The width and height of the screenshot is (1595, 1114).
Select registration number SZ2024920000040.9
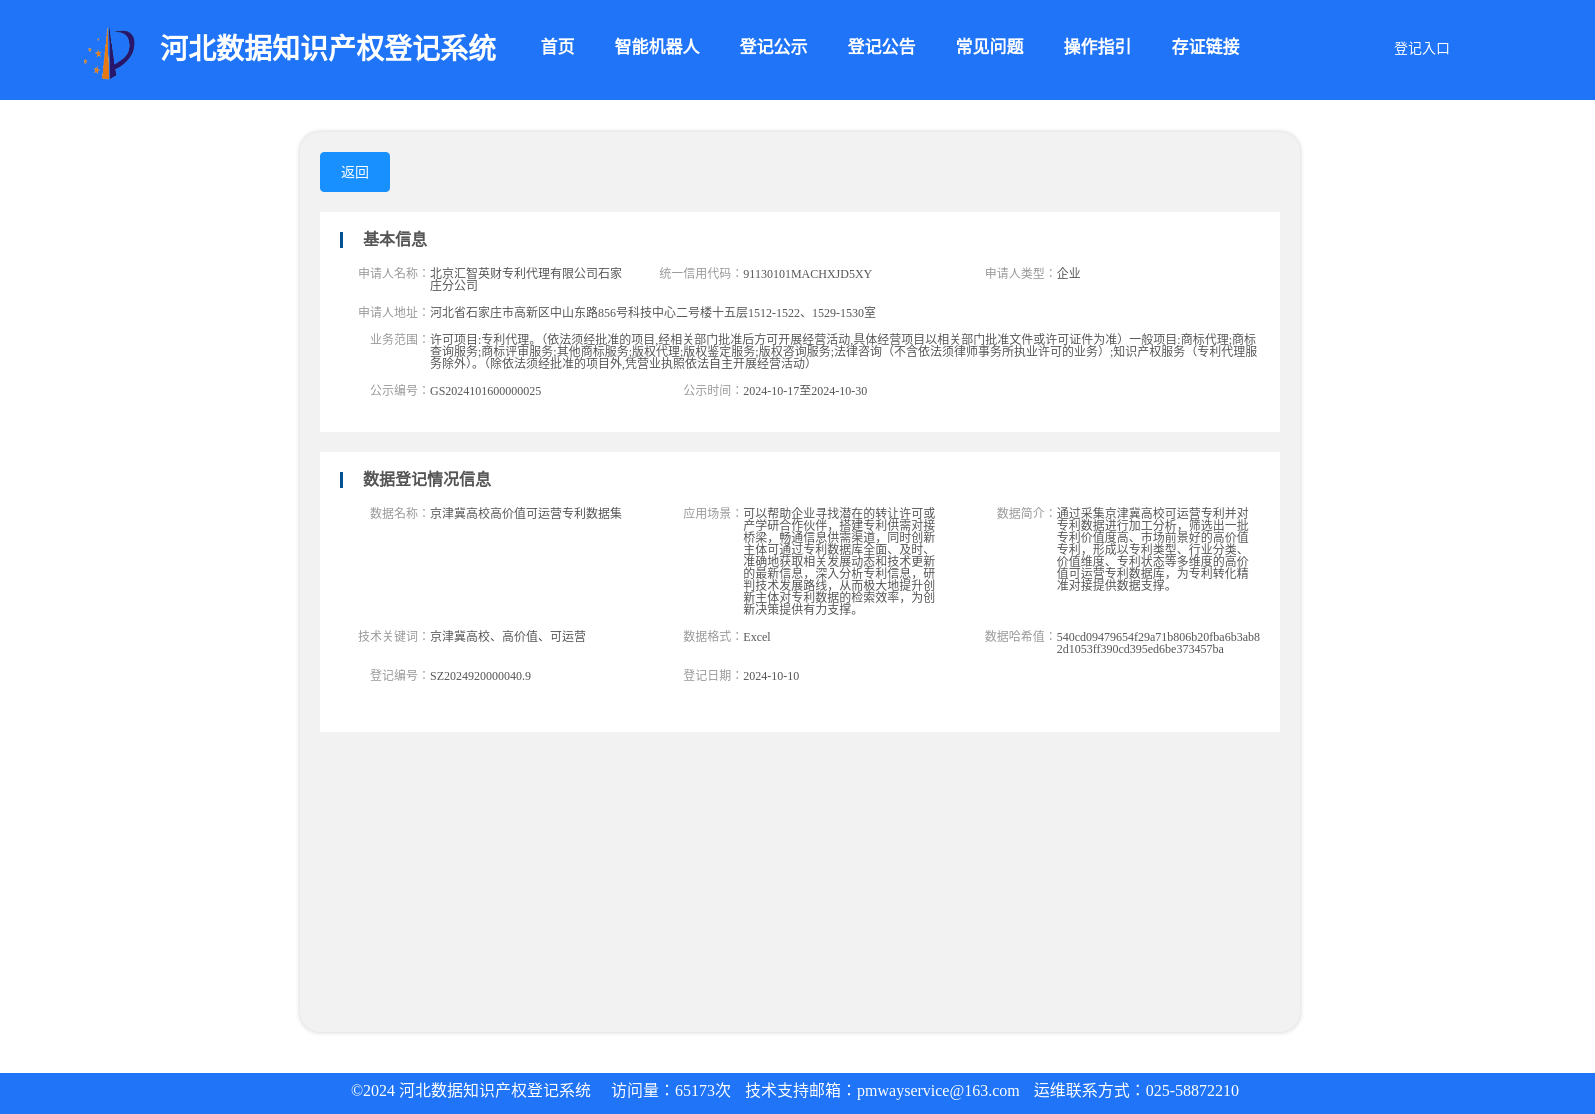[x=480, y=676]
